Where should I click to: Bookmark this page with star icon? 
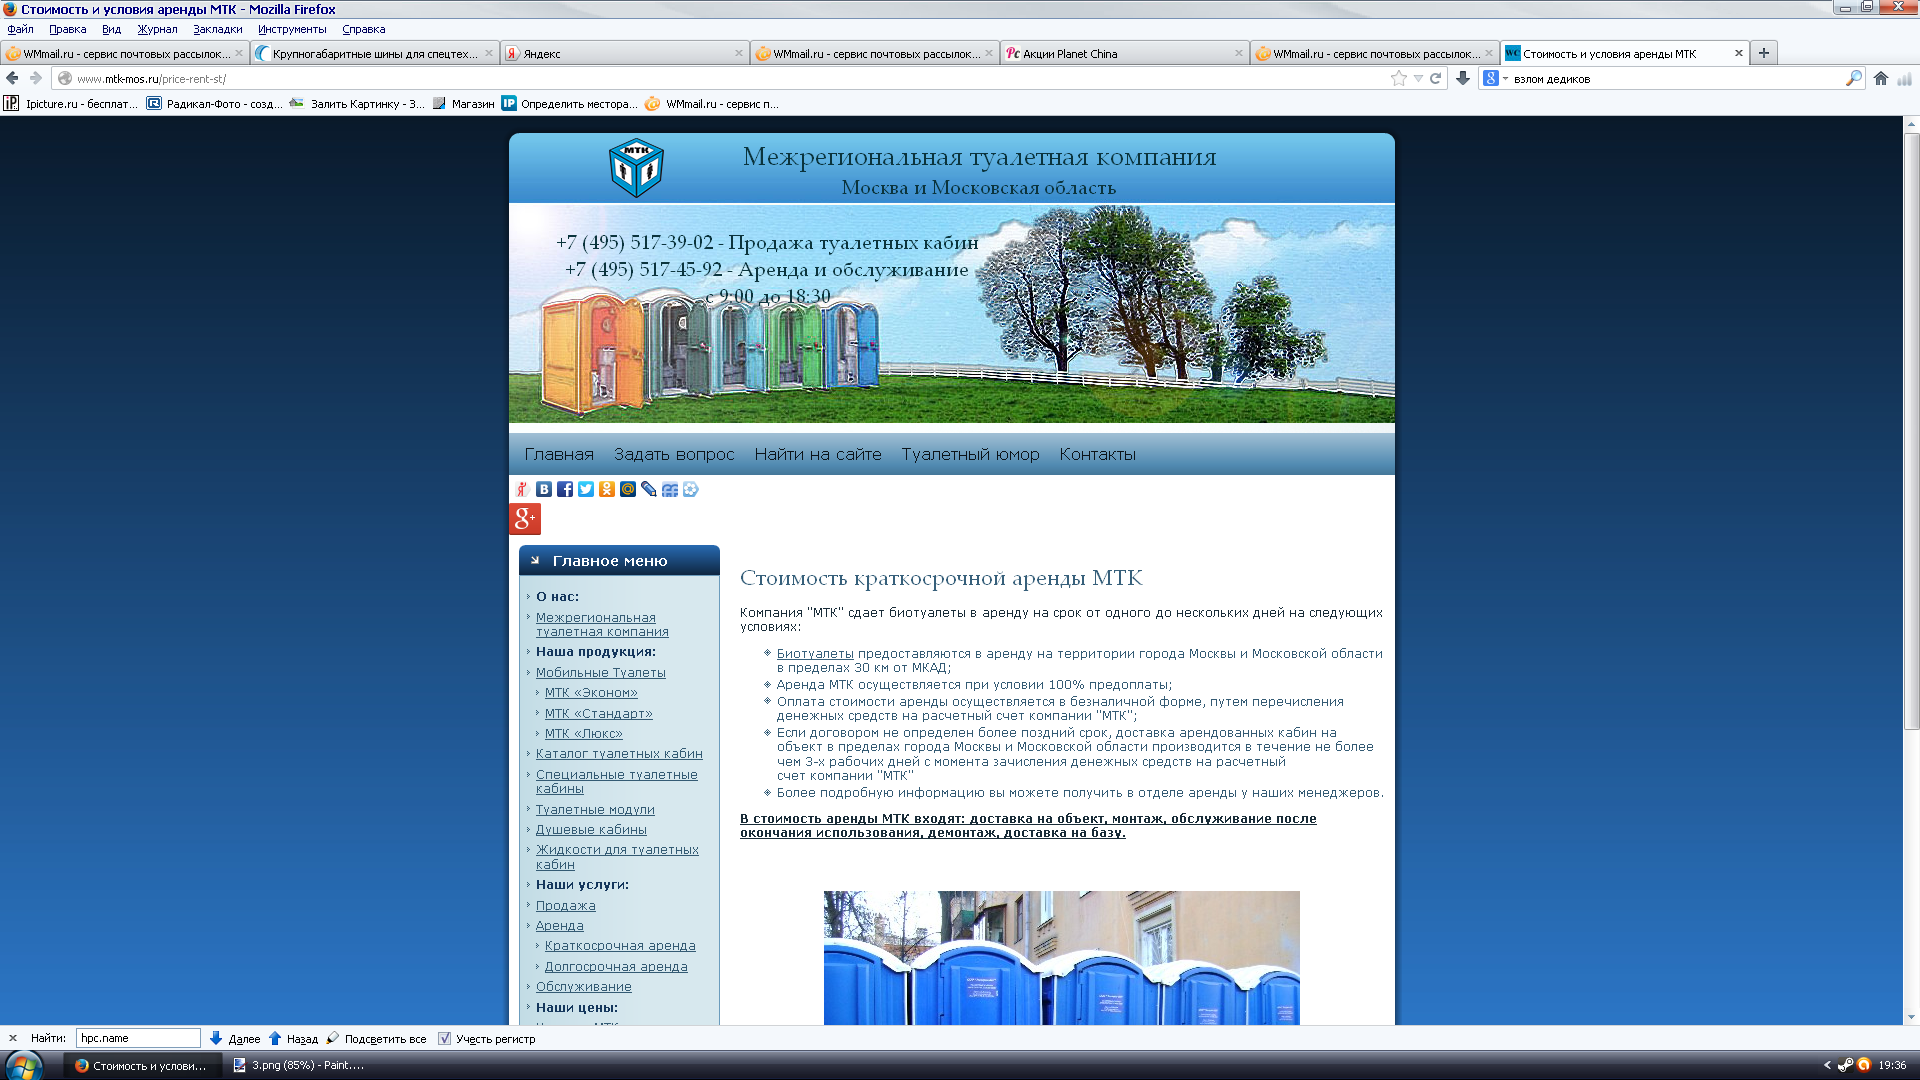[x=1398, y=79]
